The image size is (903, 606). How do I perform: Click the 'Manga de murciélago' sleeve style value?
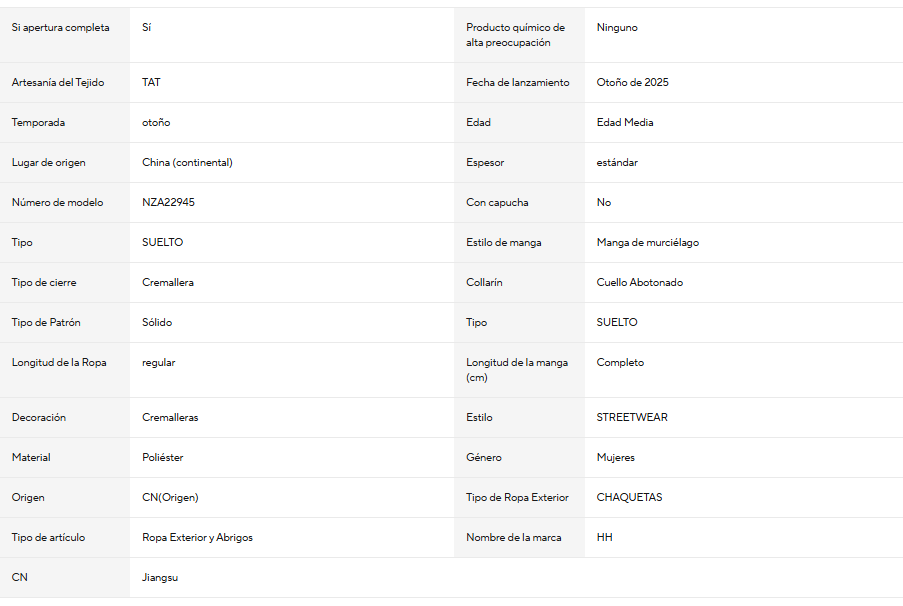point(647,243)
